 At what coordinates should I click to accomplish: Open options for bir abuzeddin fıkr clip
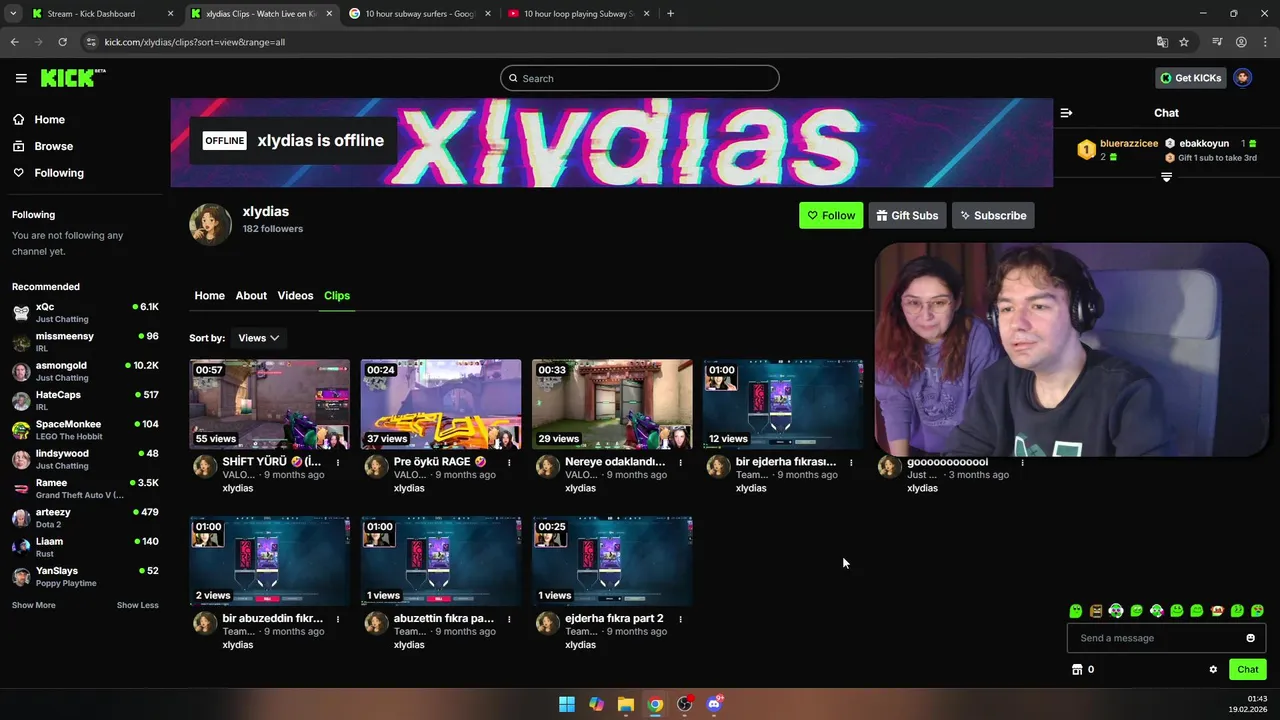[x=338, y=619]
